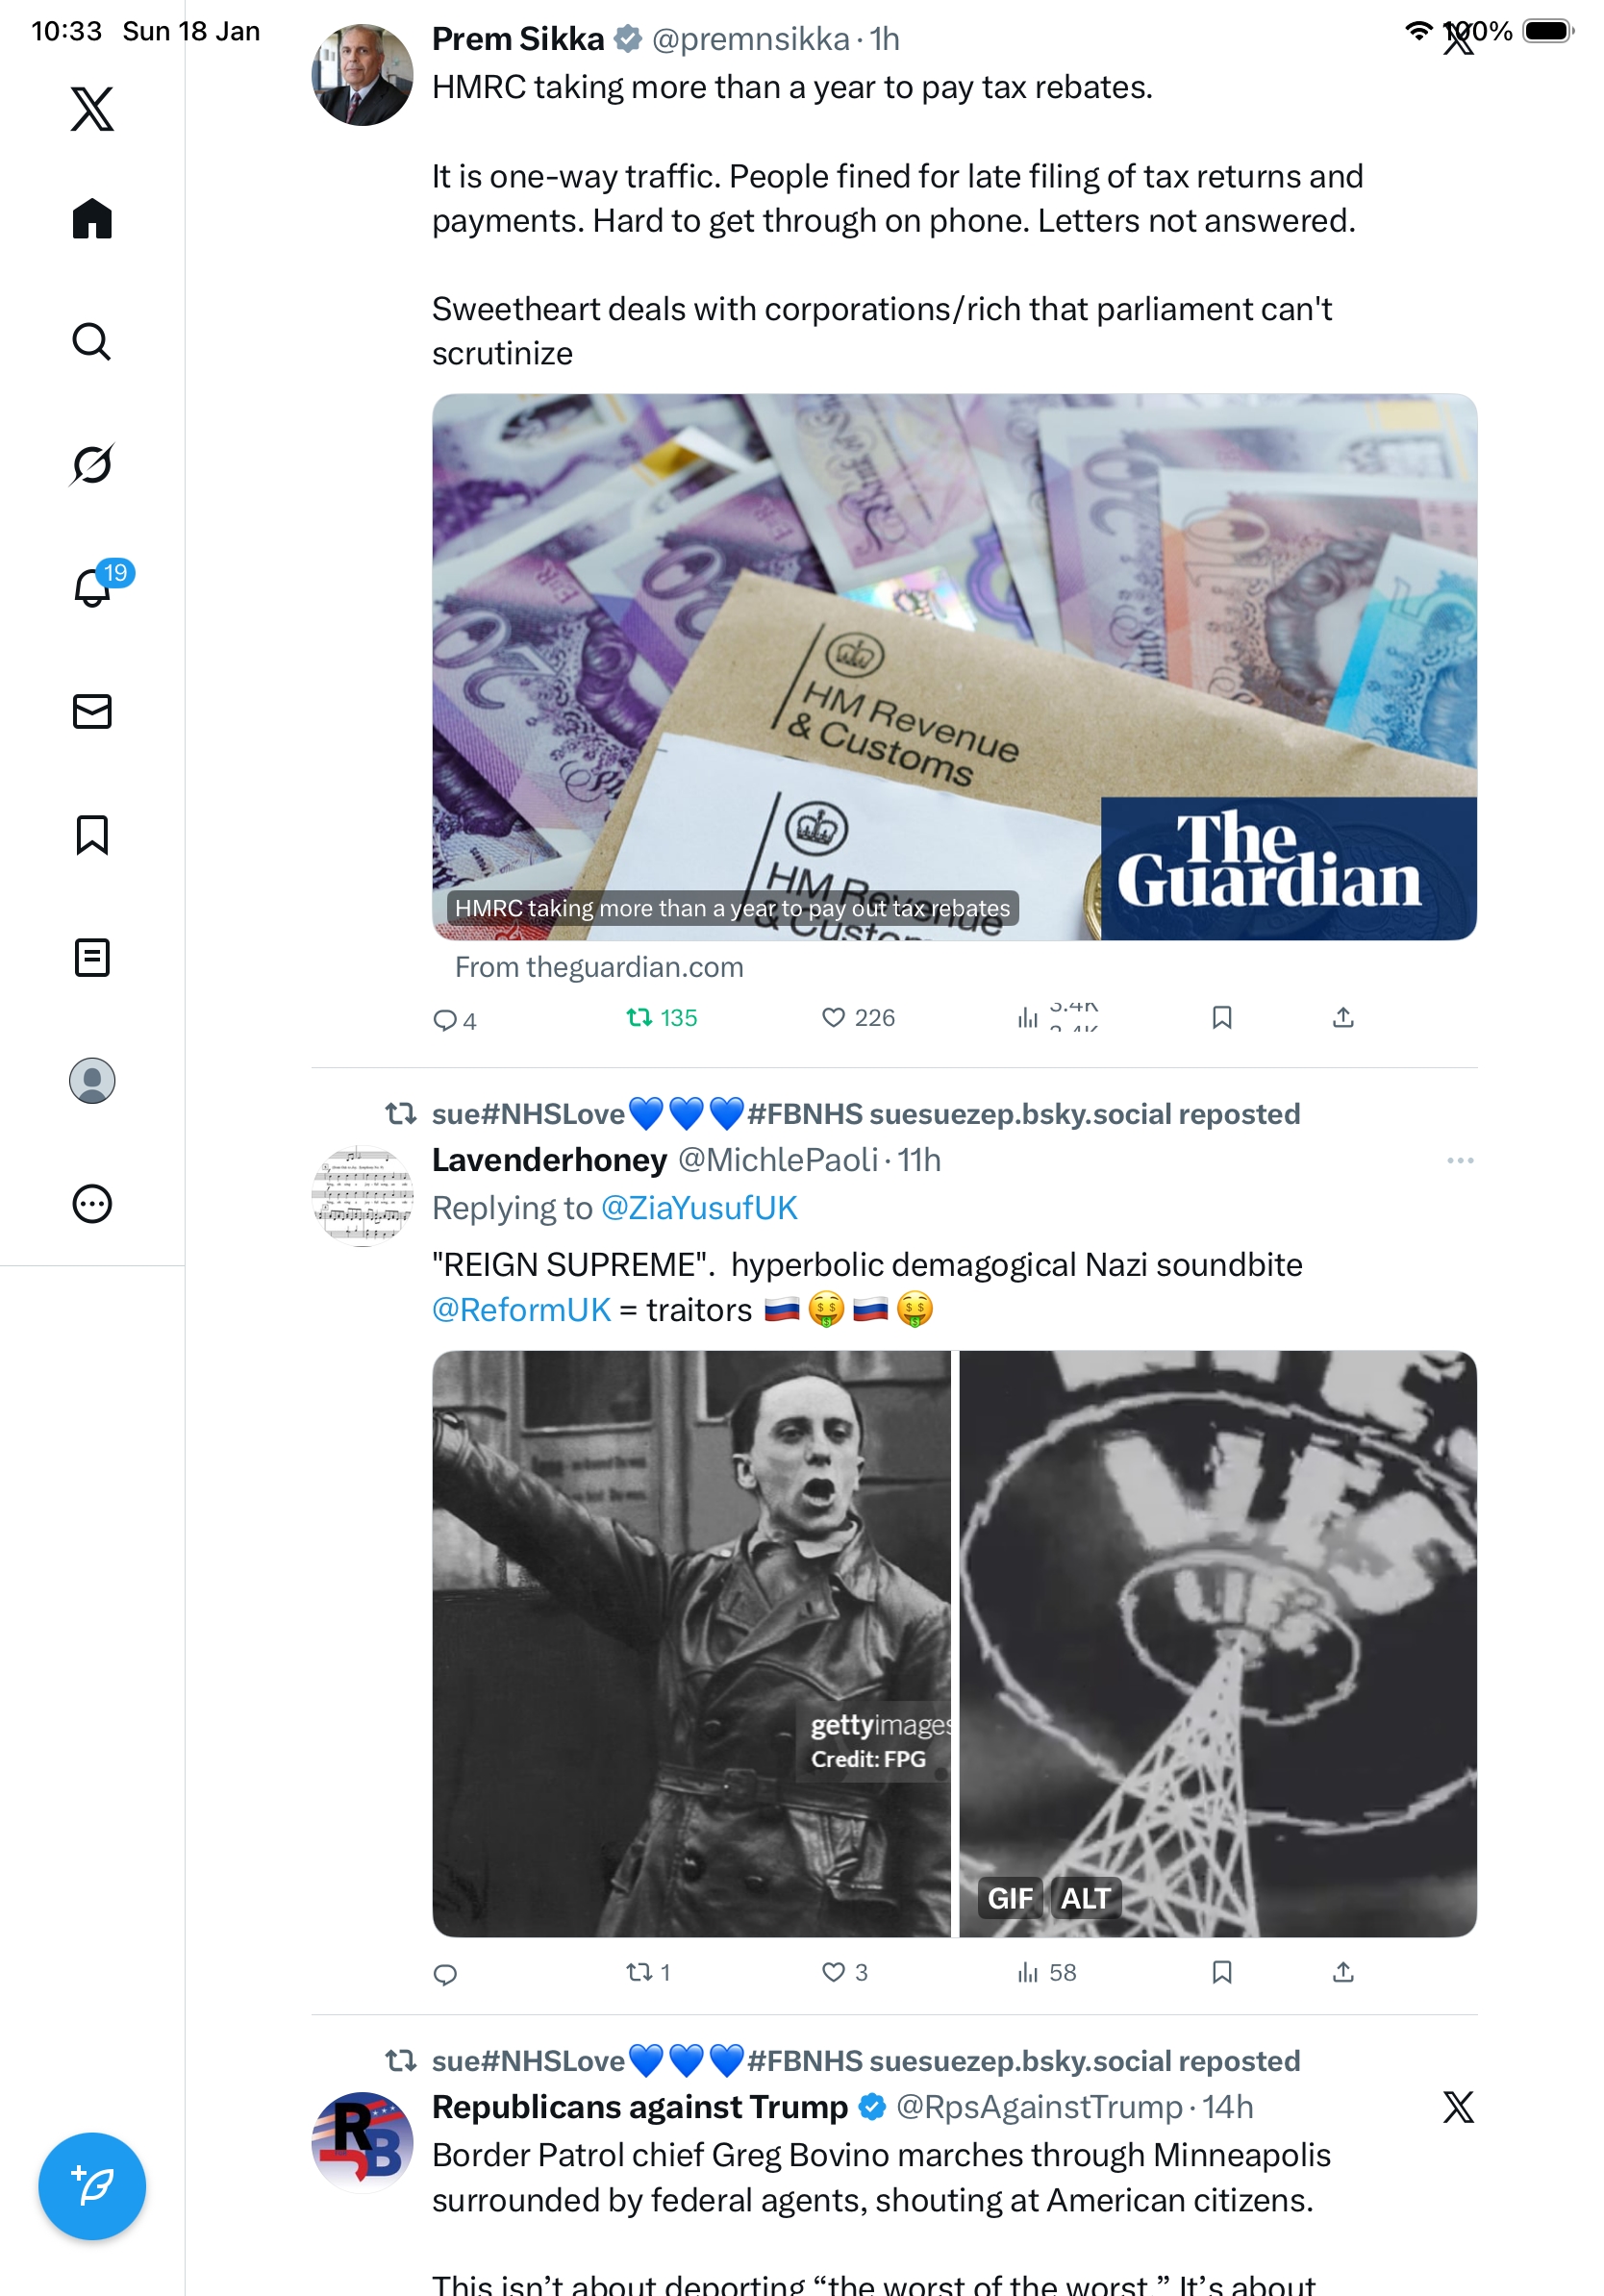
Task: Bookmark the Lavenderhoney reply
Action: coord(1221,1971)
